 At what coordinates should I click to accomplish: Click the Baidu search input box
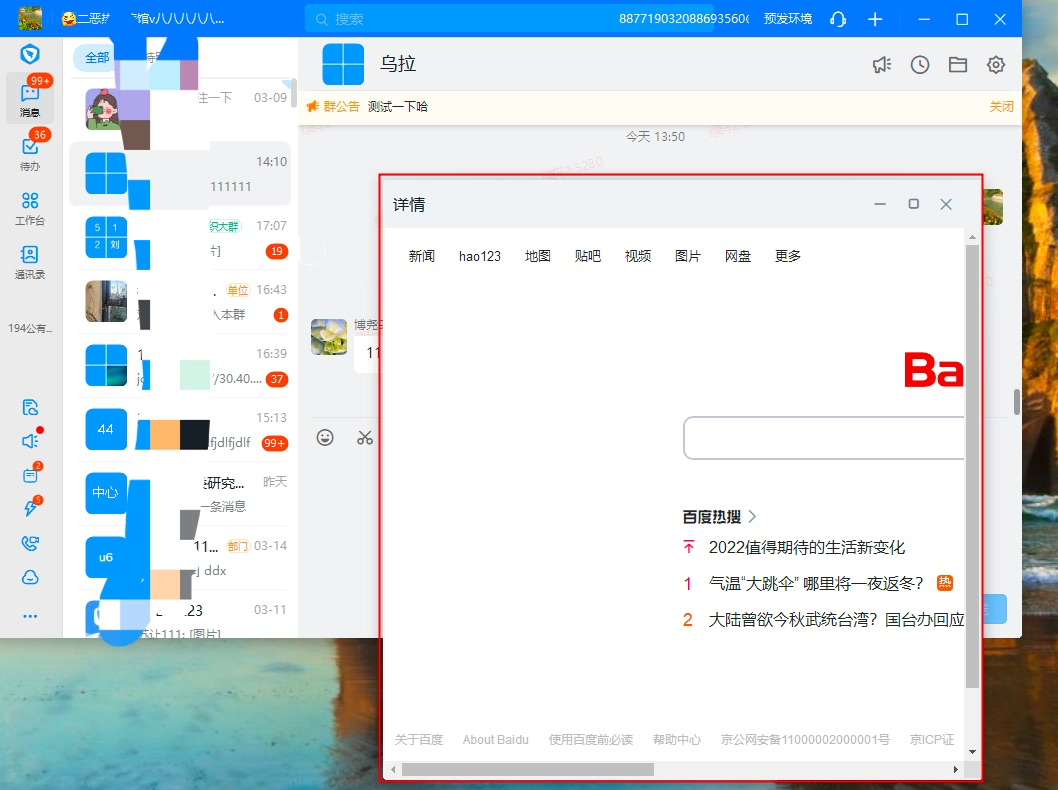pos(823,438)
